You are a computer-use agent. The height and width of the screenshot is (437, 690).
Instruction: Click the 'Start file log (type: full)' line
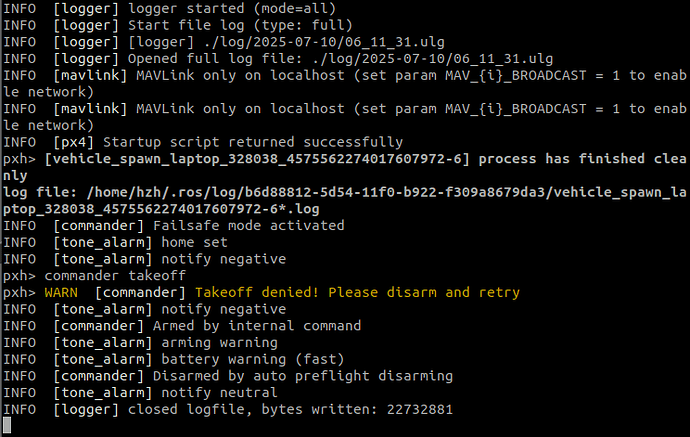178,25
